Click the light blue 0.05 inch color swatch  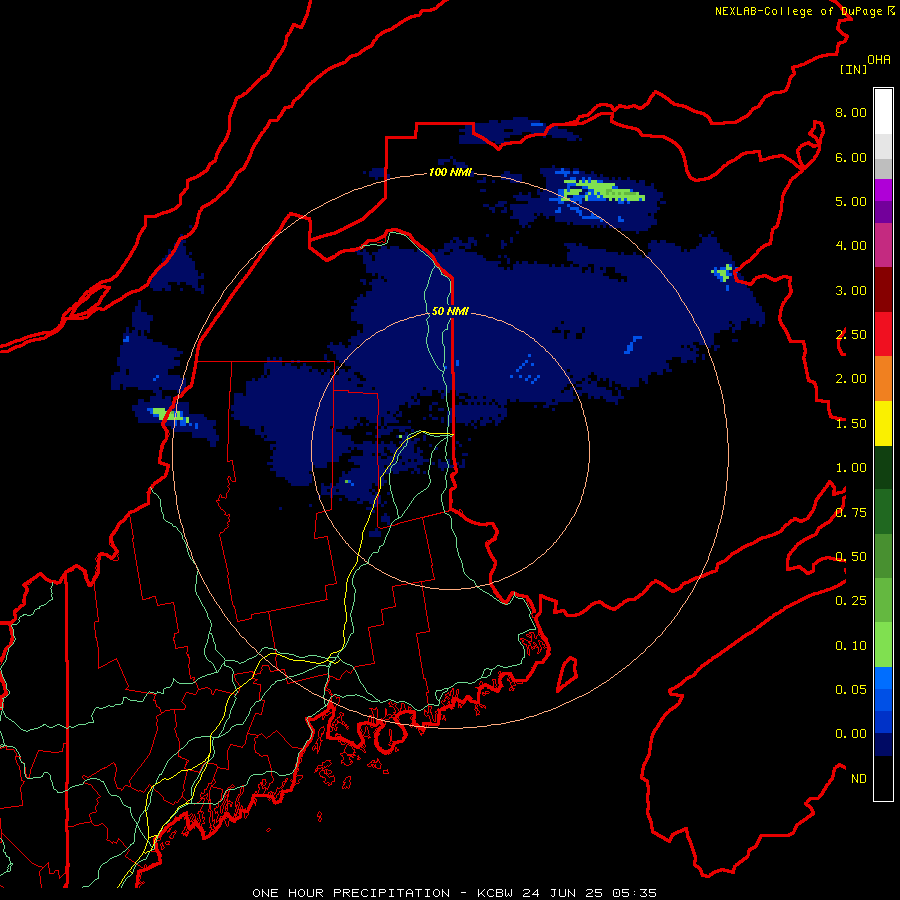coord(883,678)
